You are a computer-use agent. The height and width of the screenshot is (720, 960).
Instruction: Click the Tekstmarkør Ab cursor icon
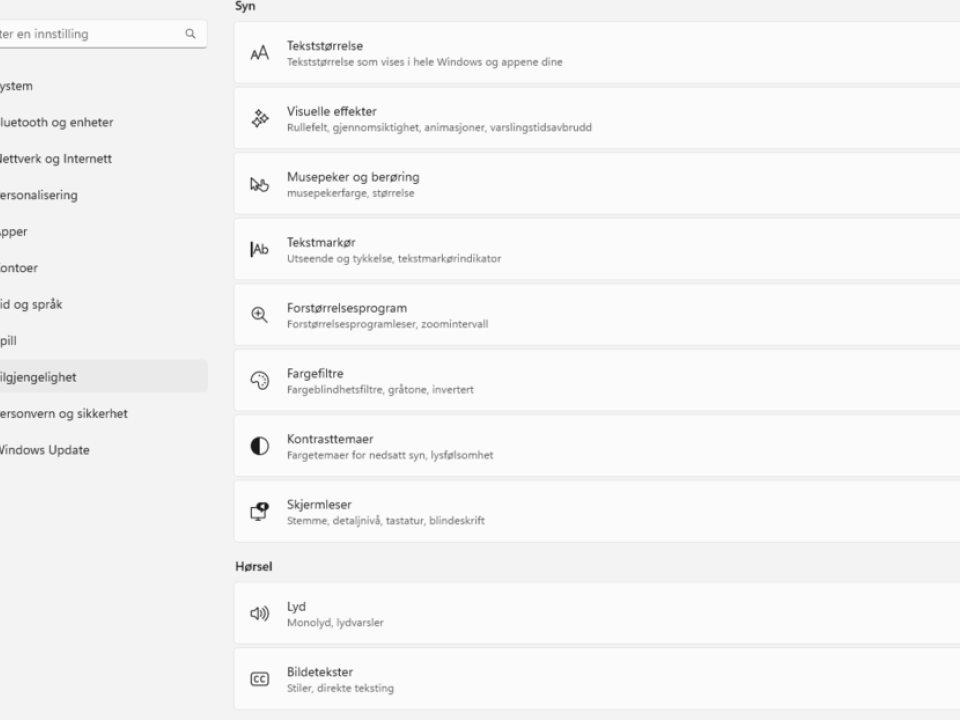[260, 249]
